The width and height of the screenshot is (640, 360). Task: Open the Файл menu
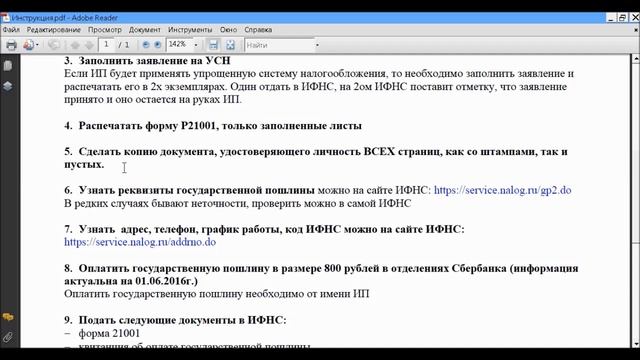coord(11,30)
